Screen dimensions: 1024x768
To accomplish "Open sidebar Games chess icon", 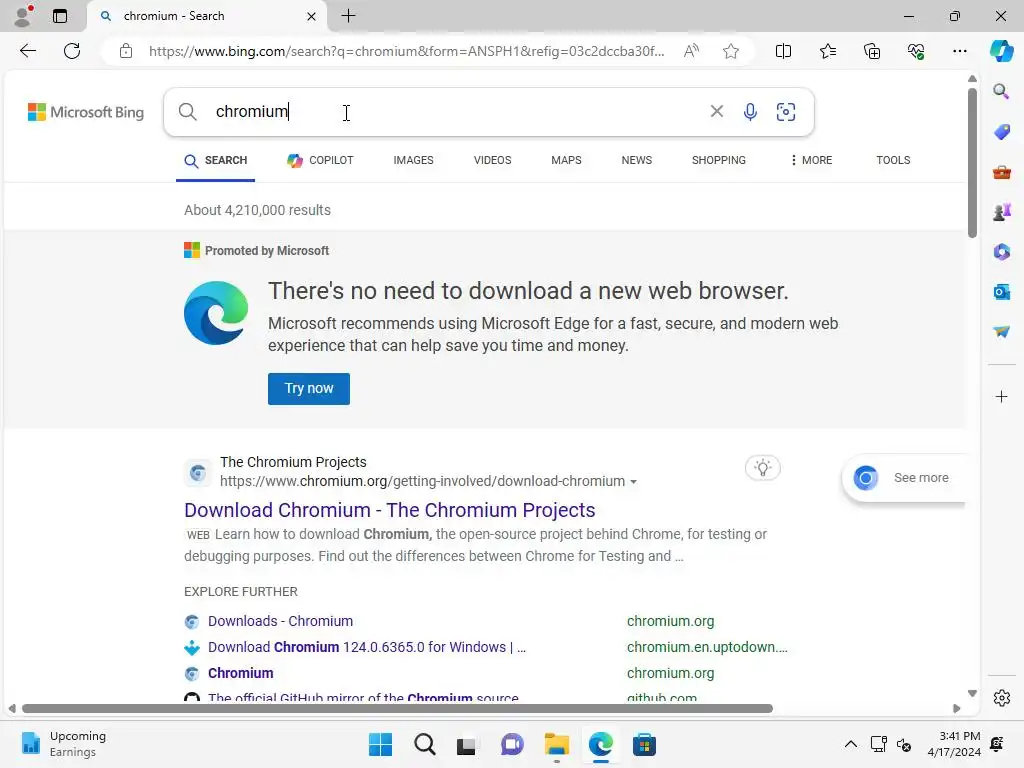I will pyautogui.click(x=1001, y=212).
